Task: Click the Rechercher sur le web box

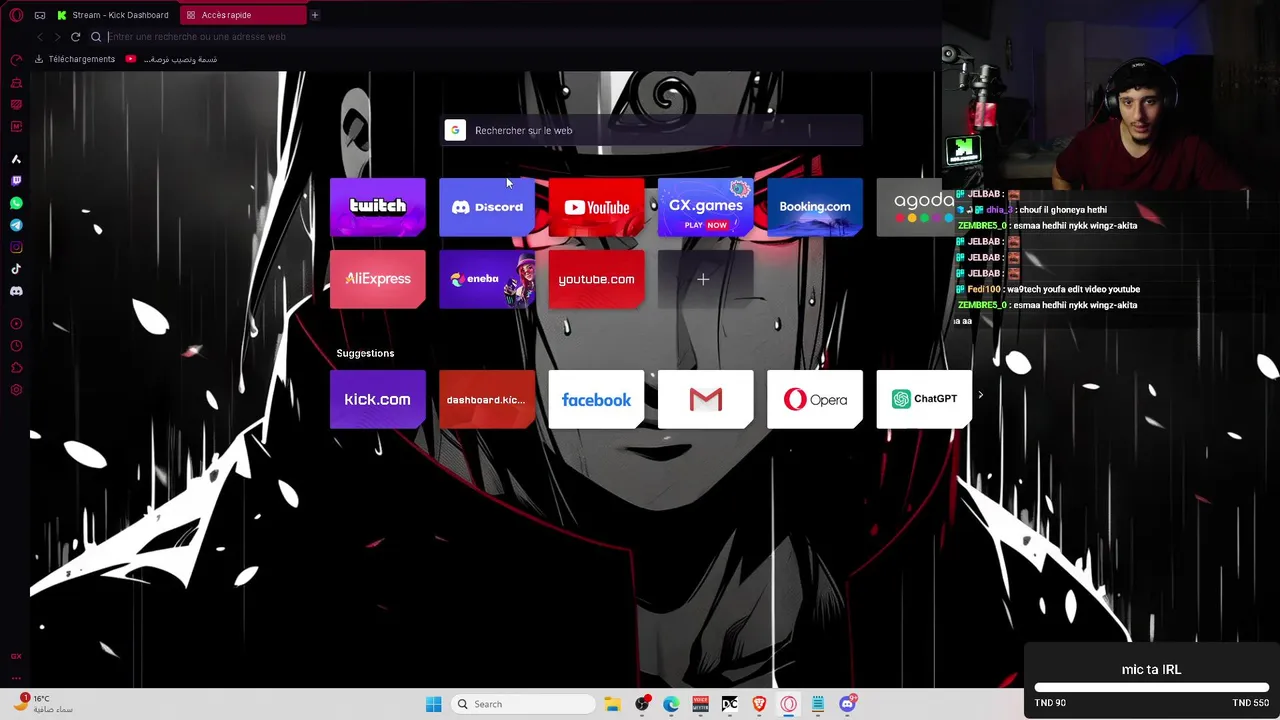Action: point(652,130)
